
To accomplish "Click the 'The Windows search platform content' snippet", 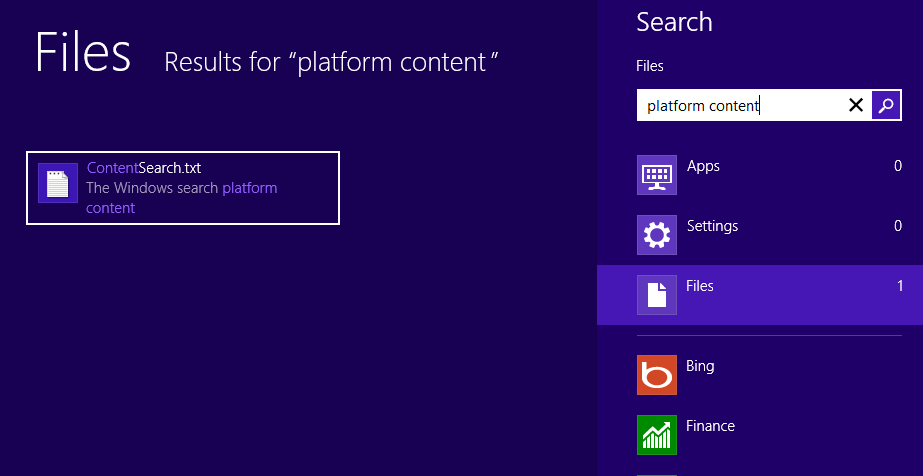I will coord(181,198).
